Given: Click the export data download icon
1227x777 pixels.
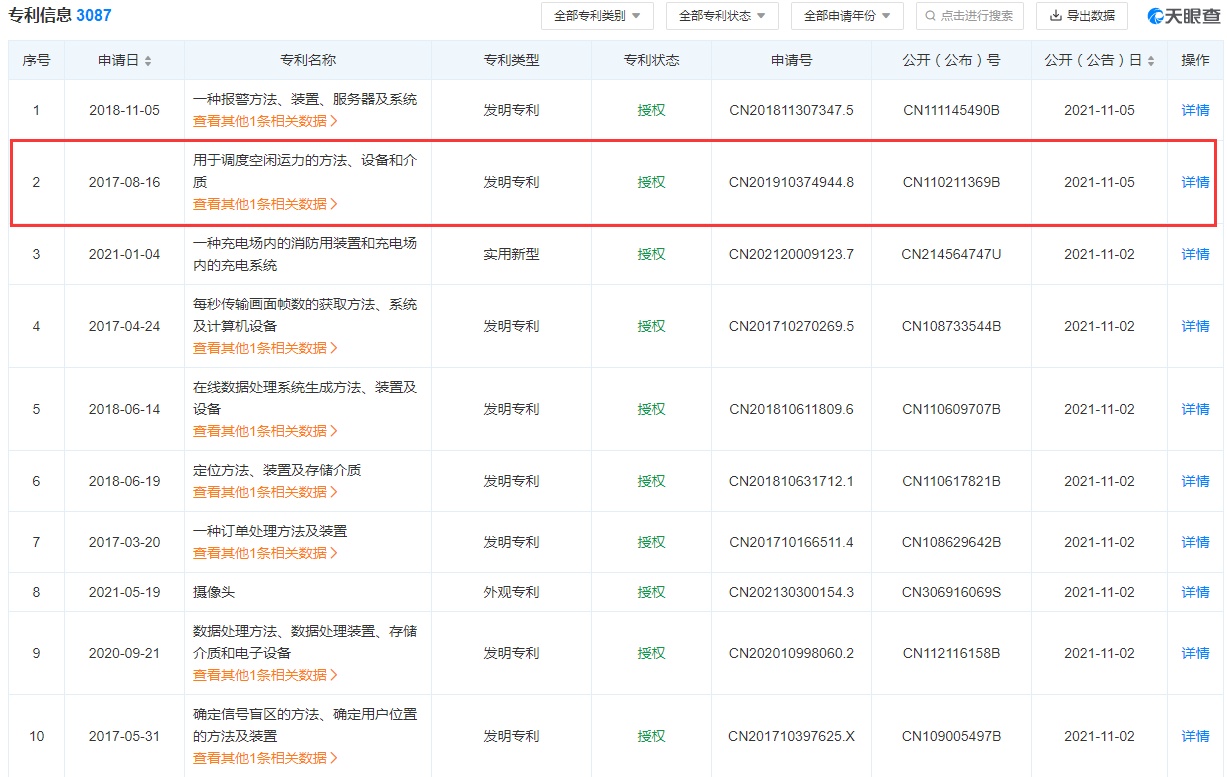Looking at the screenshot, I should click(1055, 16).
